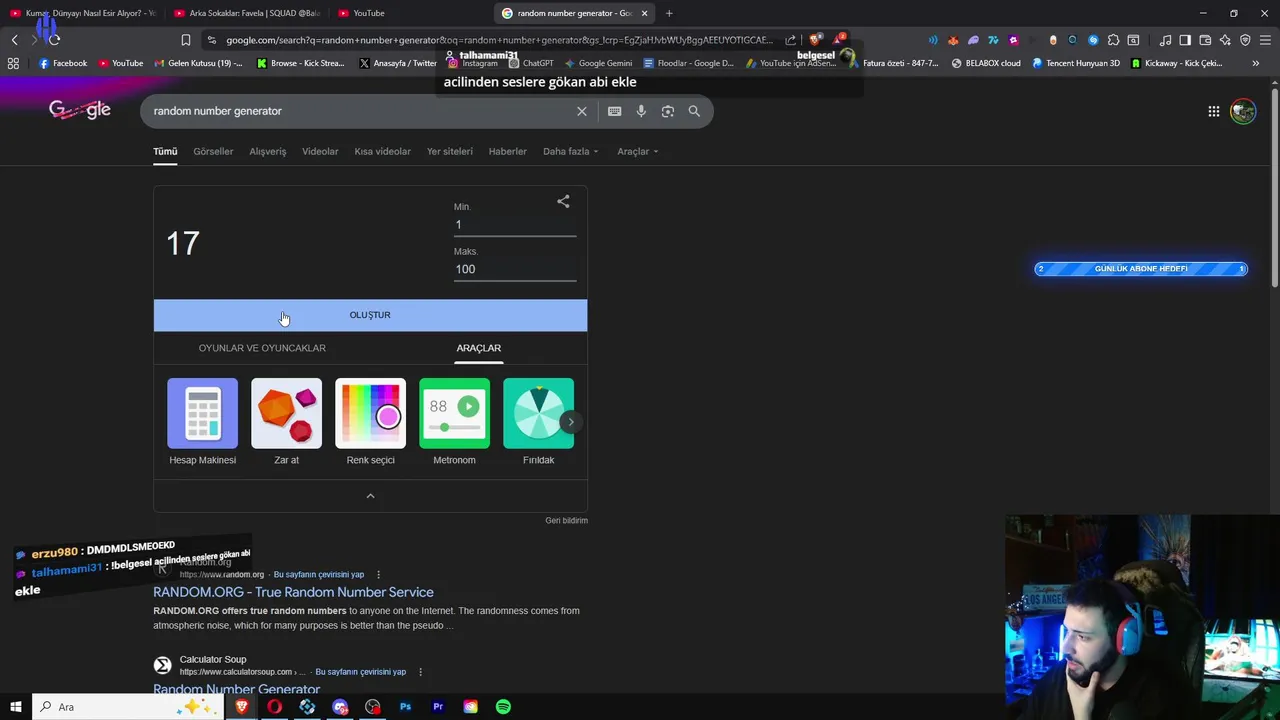Screen dimensions: 1280x720
Task: Open a new browser tab with plus
Action: [669, 13]
